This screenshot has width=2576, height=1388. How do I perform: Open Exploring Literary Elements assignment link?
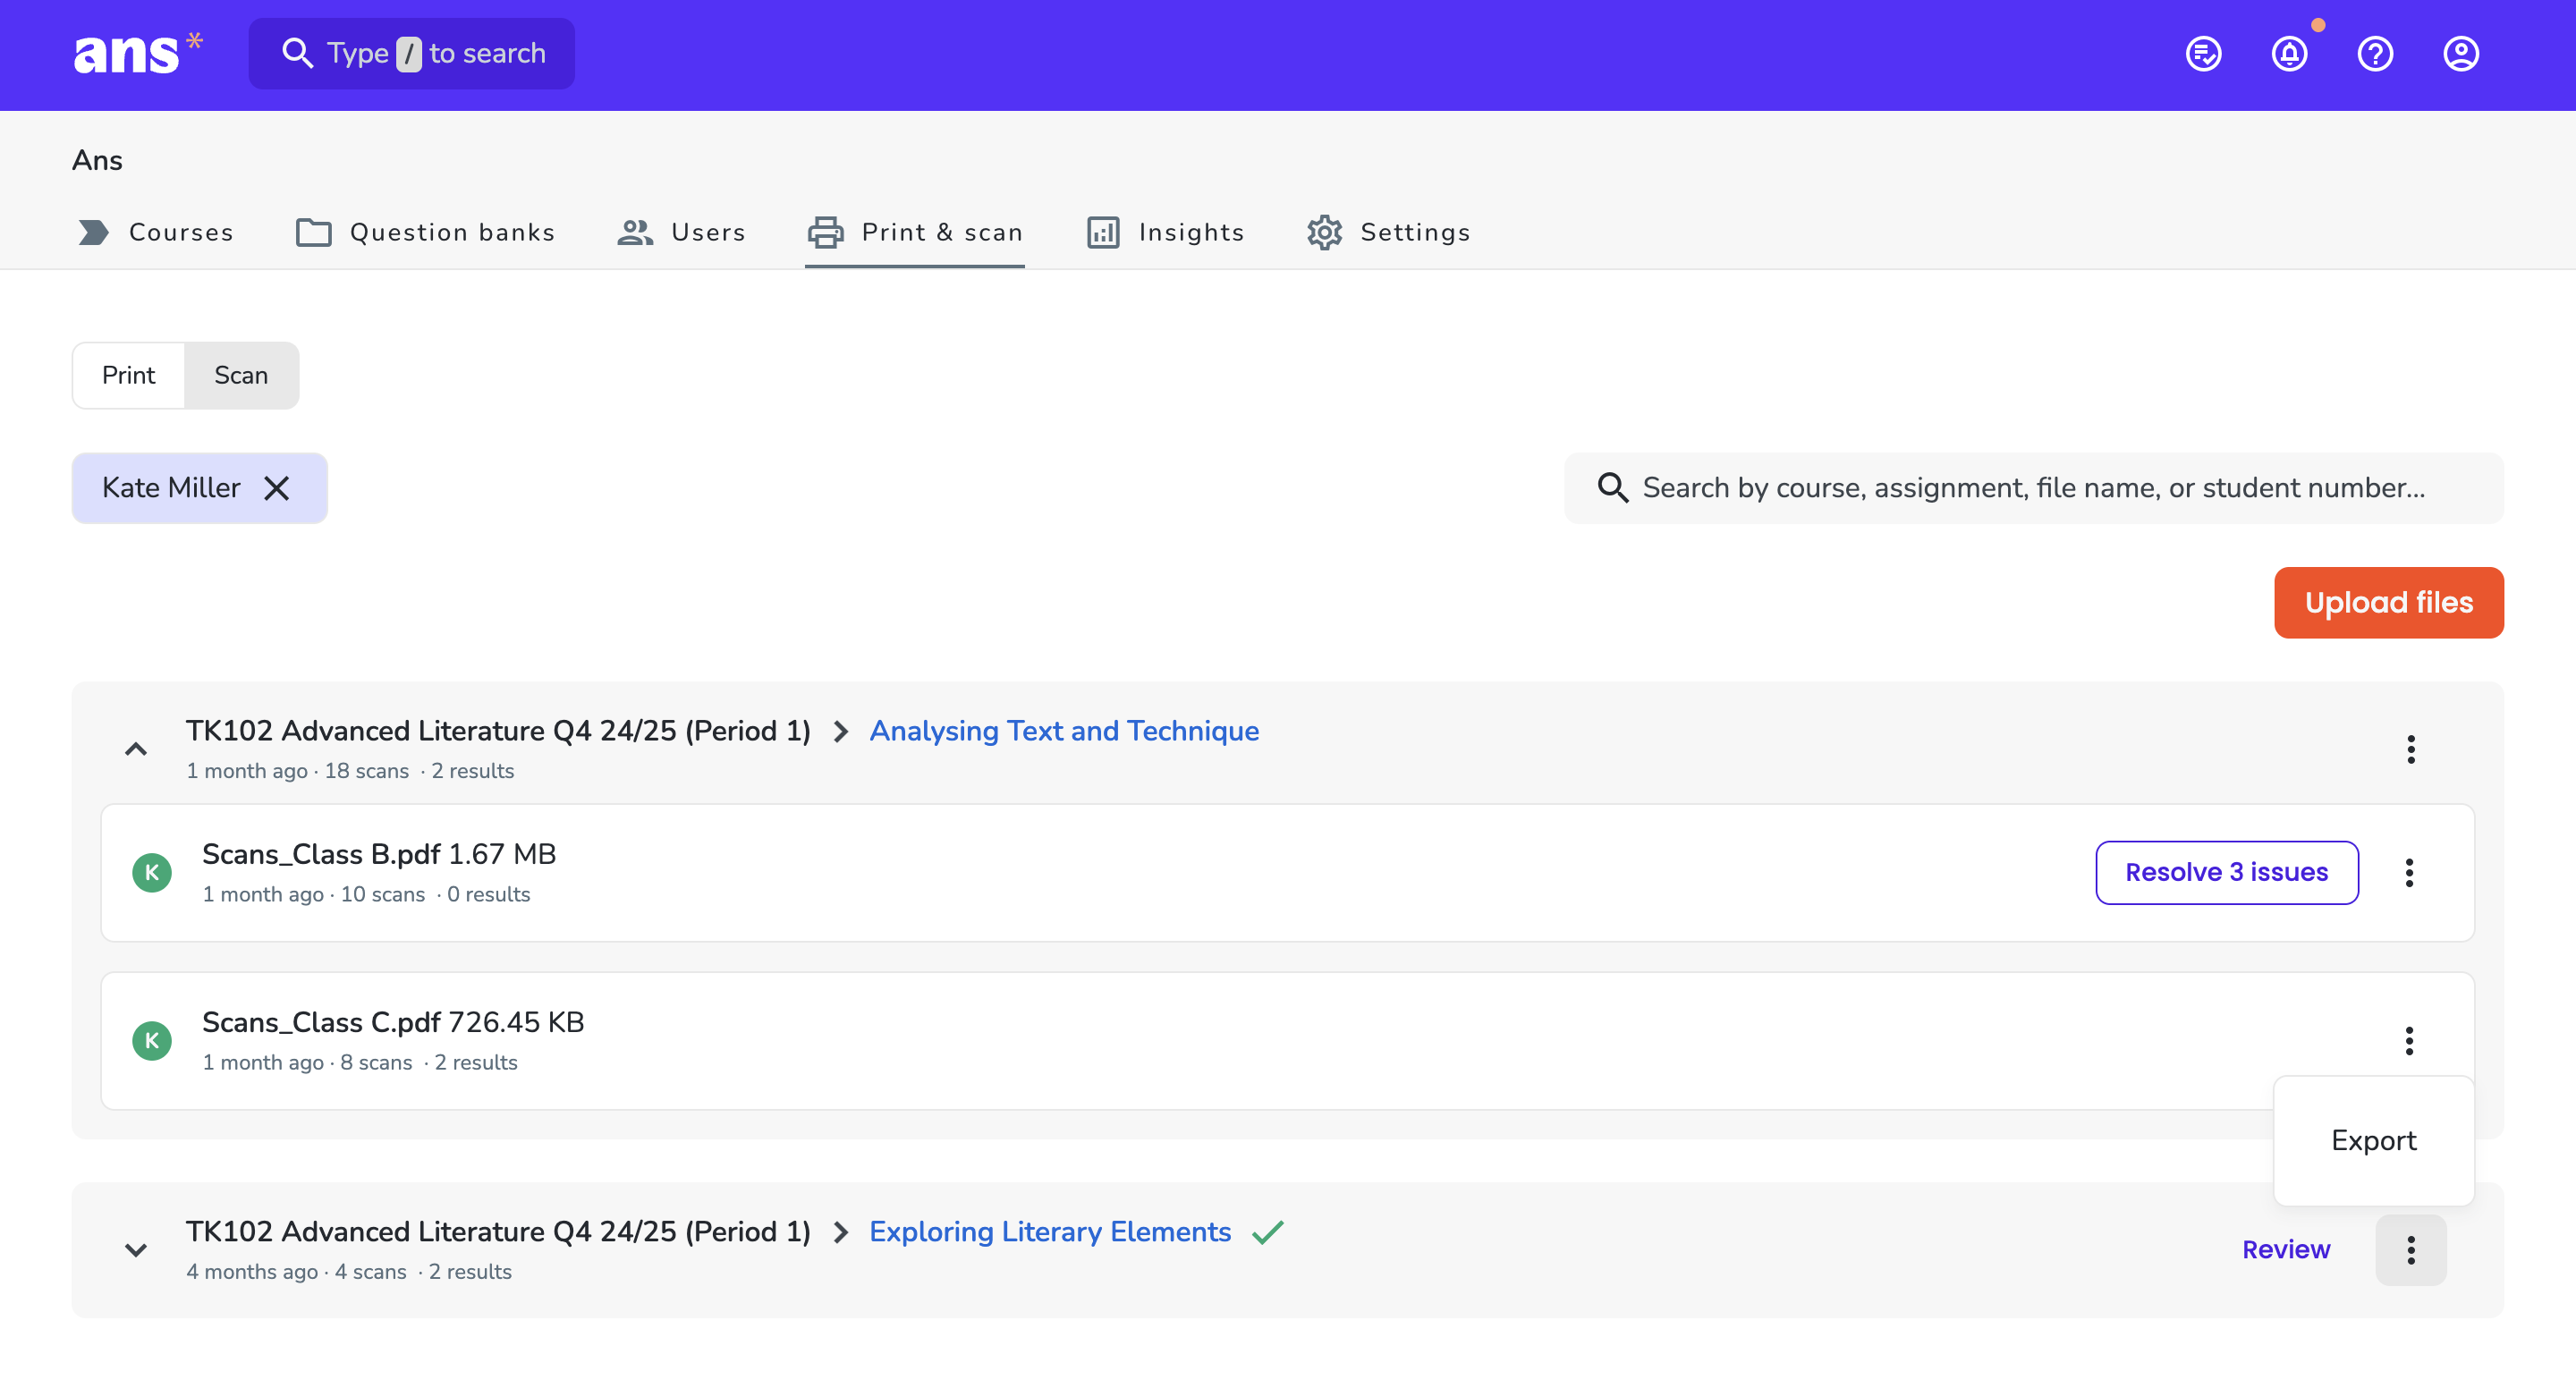click(1049, 1232)
